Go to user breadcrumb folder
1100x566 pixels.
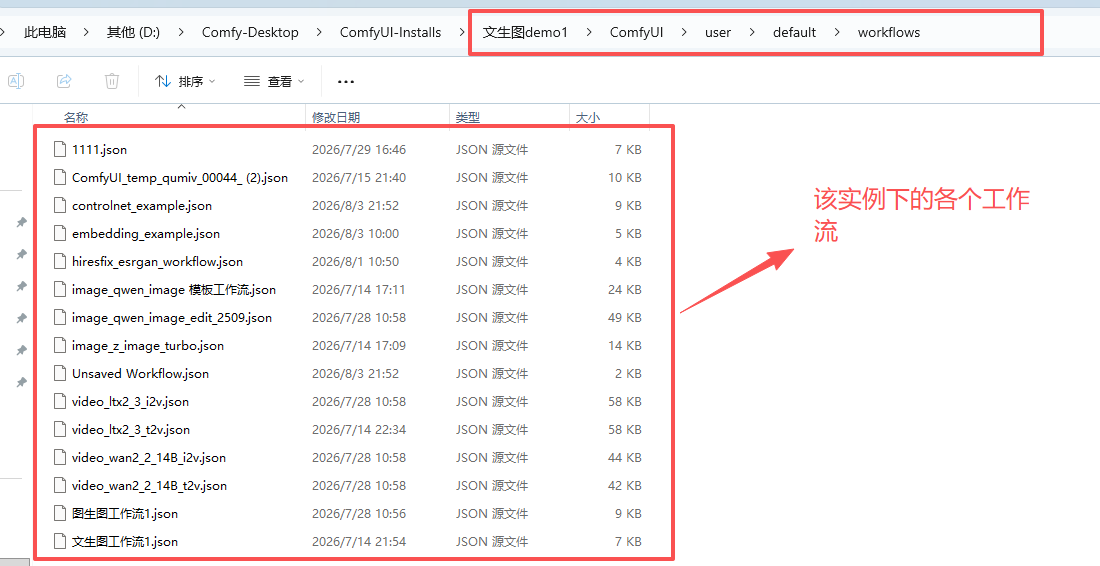718,32
